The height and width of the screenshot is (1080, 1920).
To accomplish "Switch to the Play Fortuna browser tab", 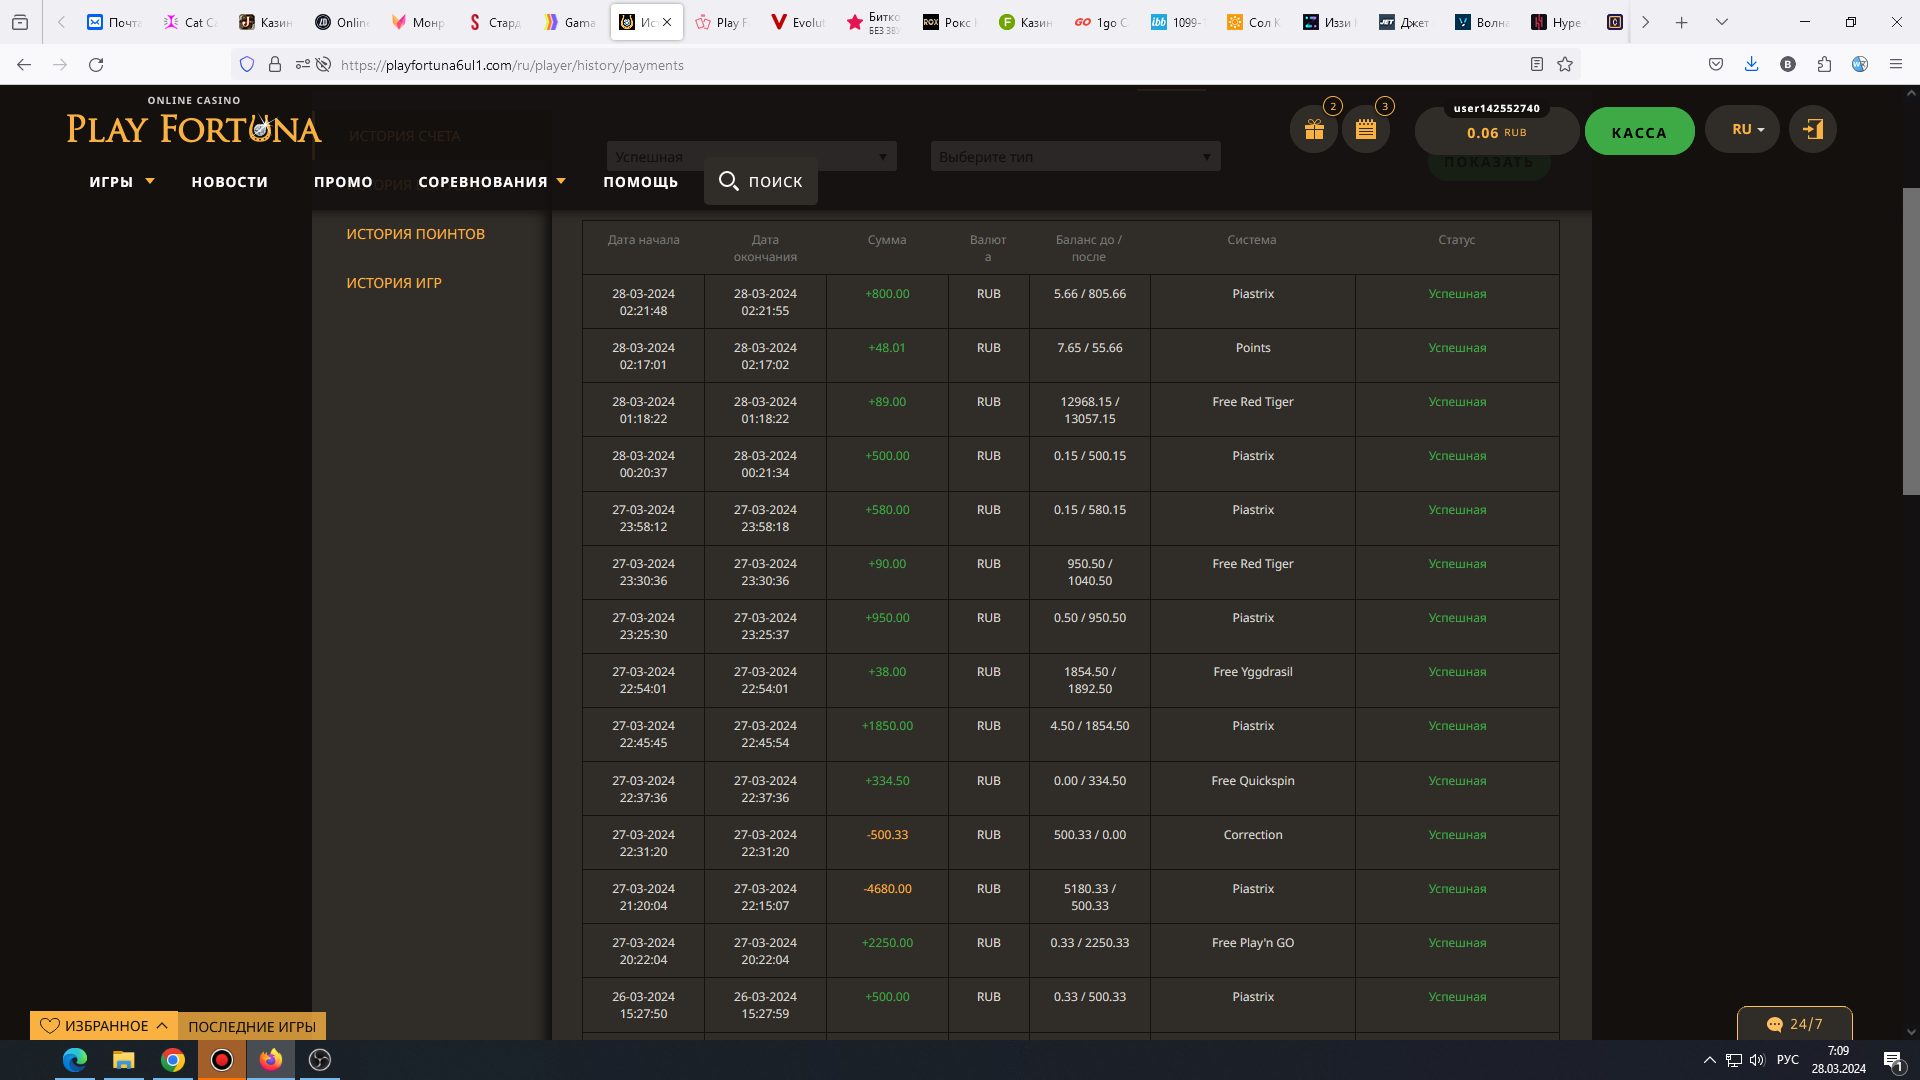I will (722, 22).
